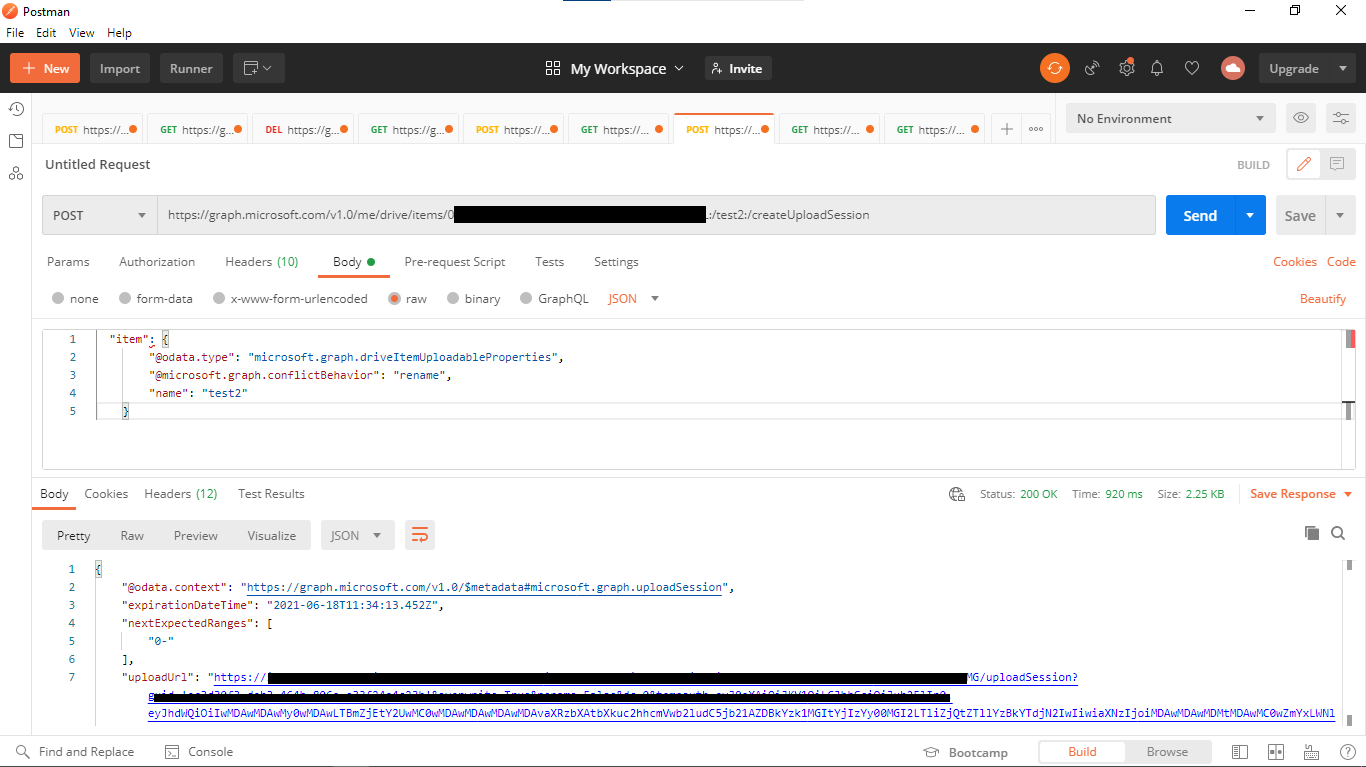The height and width of the screenshot is (767, 1366).
Task: Select the DEL request tab
Action: 301,129
